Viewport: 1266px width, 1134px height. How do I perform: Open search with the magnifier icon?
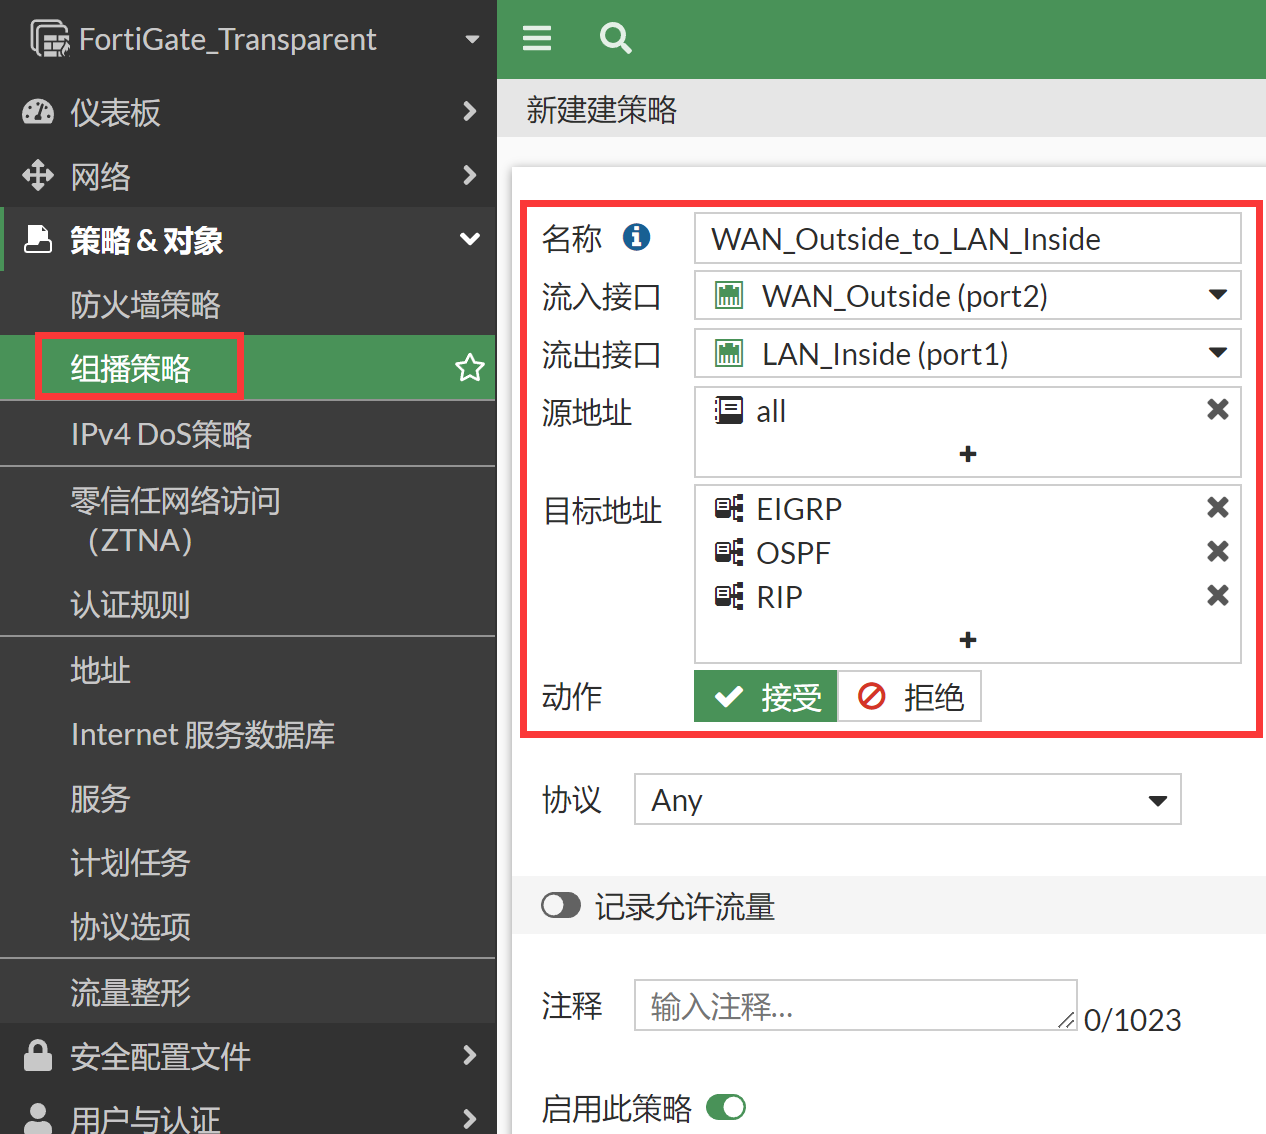pos(615,39)
